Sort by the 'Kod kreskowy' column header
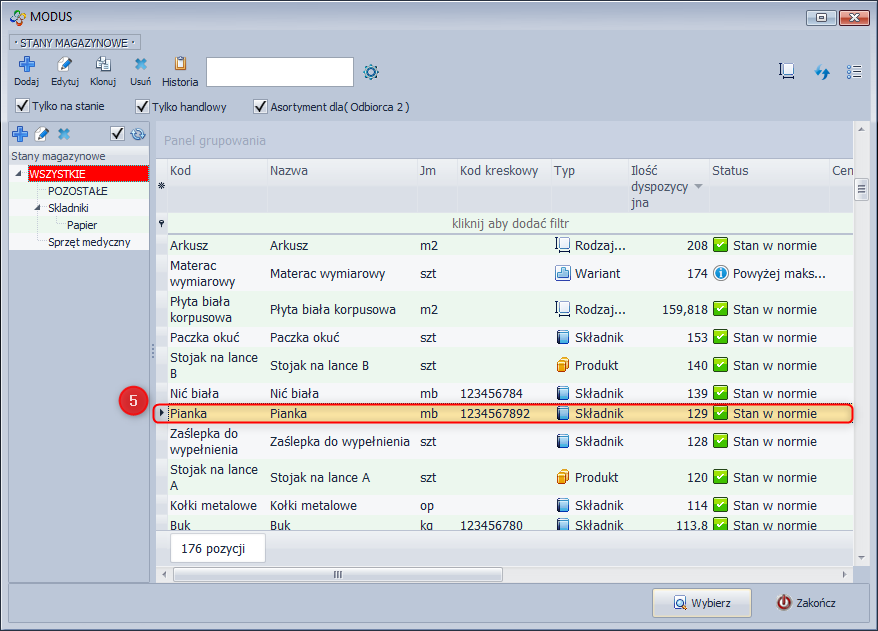878x631 pixels. [x=499, y=171]
